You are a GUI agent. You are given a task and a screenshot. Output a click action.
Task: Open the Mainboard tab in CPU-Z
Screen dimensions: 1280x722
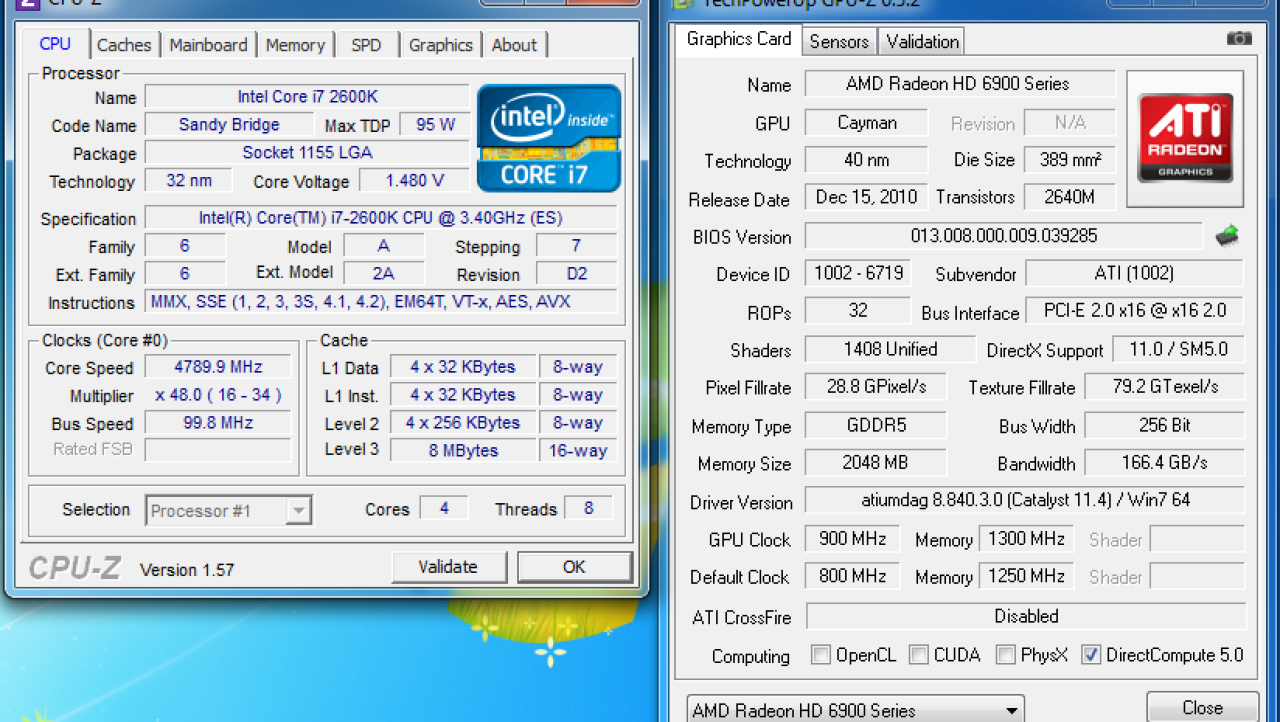click(x=208, y=45)
